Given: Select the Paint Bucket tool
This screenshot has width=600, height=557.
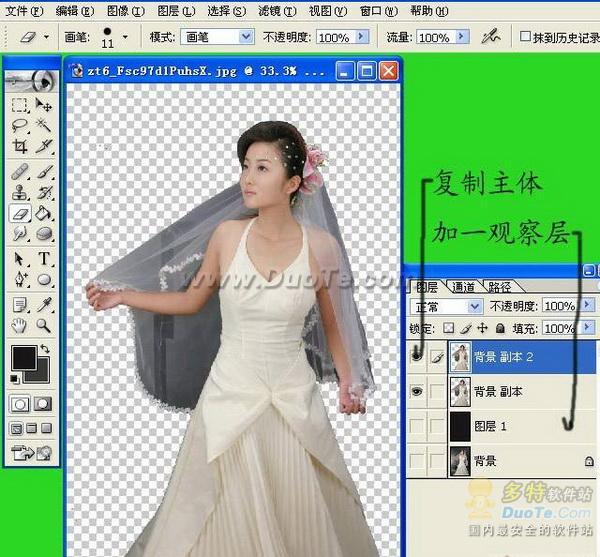Looking at the screenshot, I should [44, 213].
